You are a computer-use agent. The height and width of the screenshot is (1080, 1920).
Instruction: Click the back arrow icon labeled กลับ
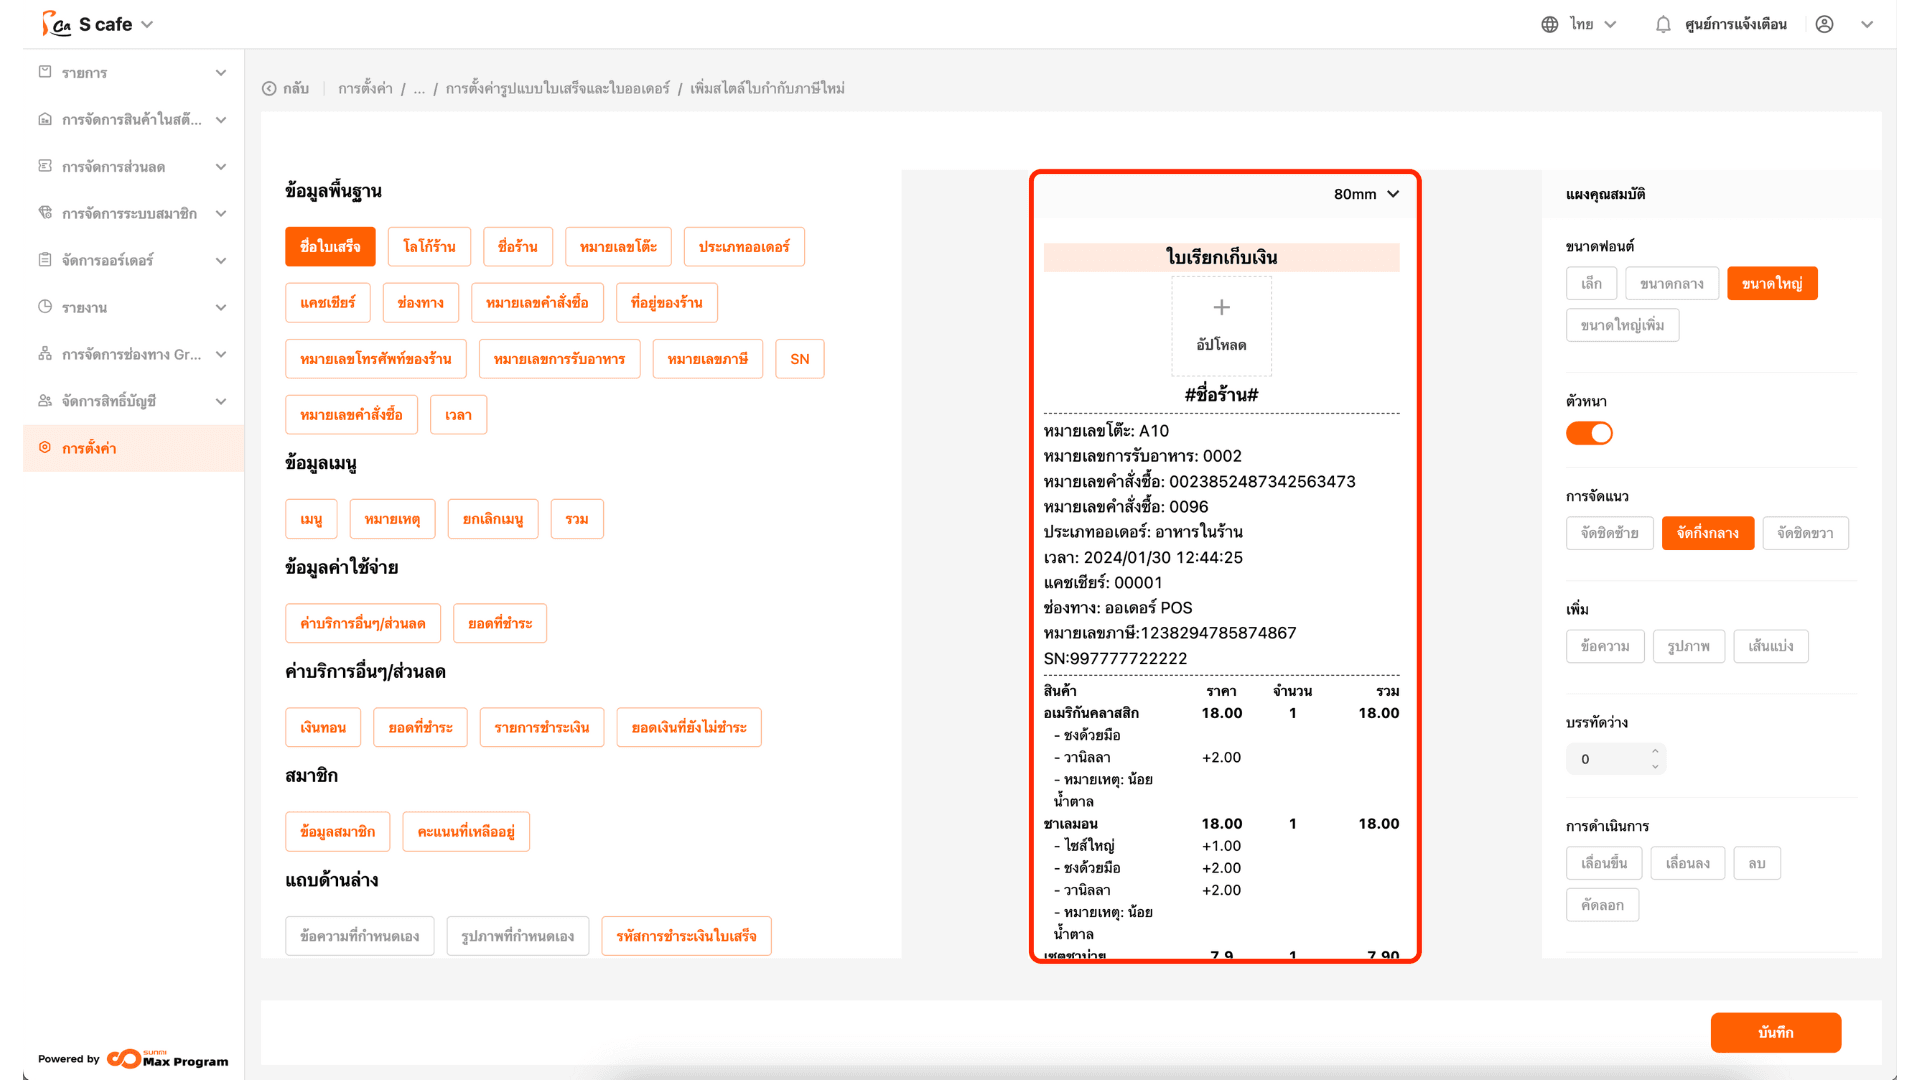point(269,88)
